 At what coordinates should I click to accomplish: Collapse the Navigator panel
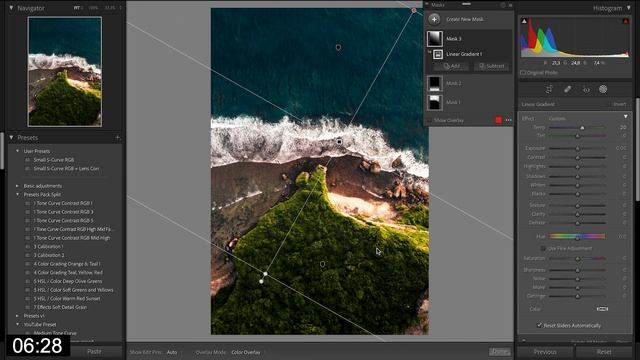pos(11,8)
